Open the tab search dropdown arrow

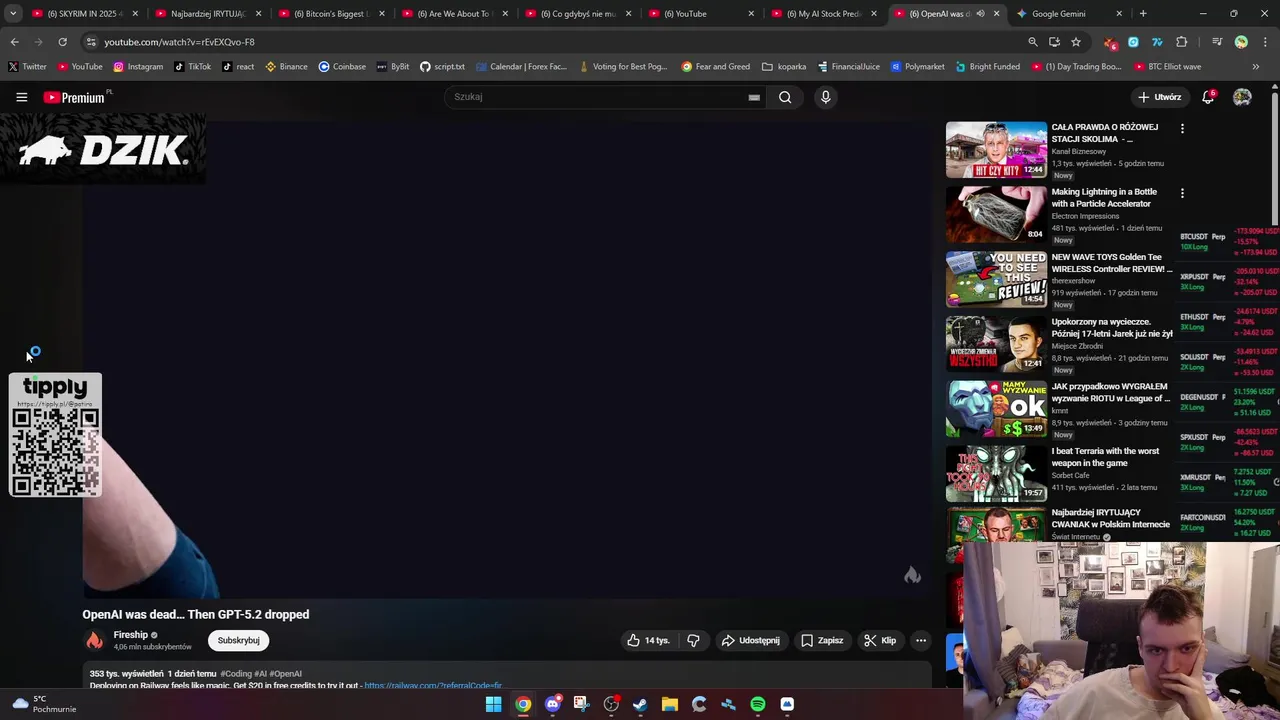(13, 14)
